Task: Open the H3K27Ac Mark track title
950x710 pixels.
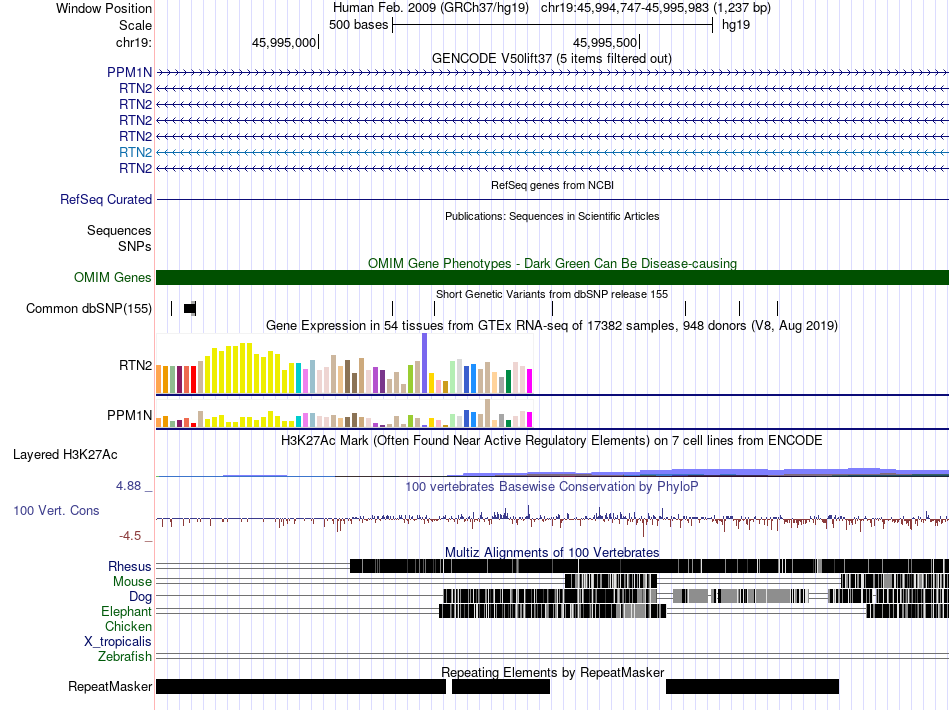Action: 552,440
